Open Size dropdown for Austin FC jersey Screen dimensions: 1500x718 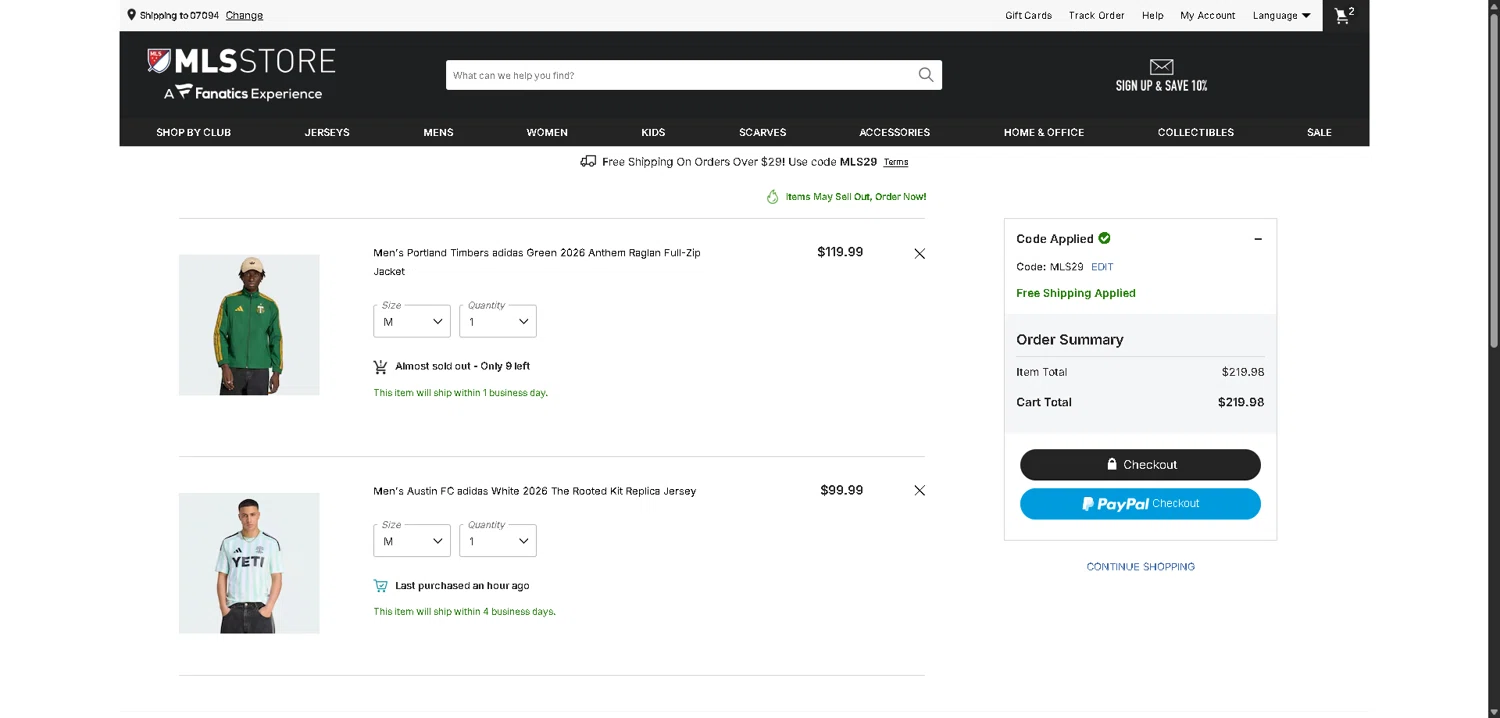point(412,541)
